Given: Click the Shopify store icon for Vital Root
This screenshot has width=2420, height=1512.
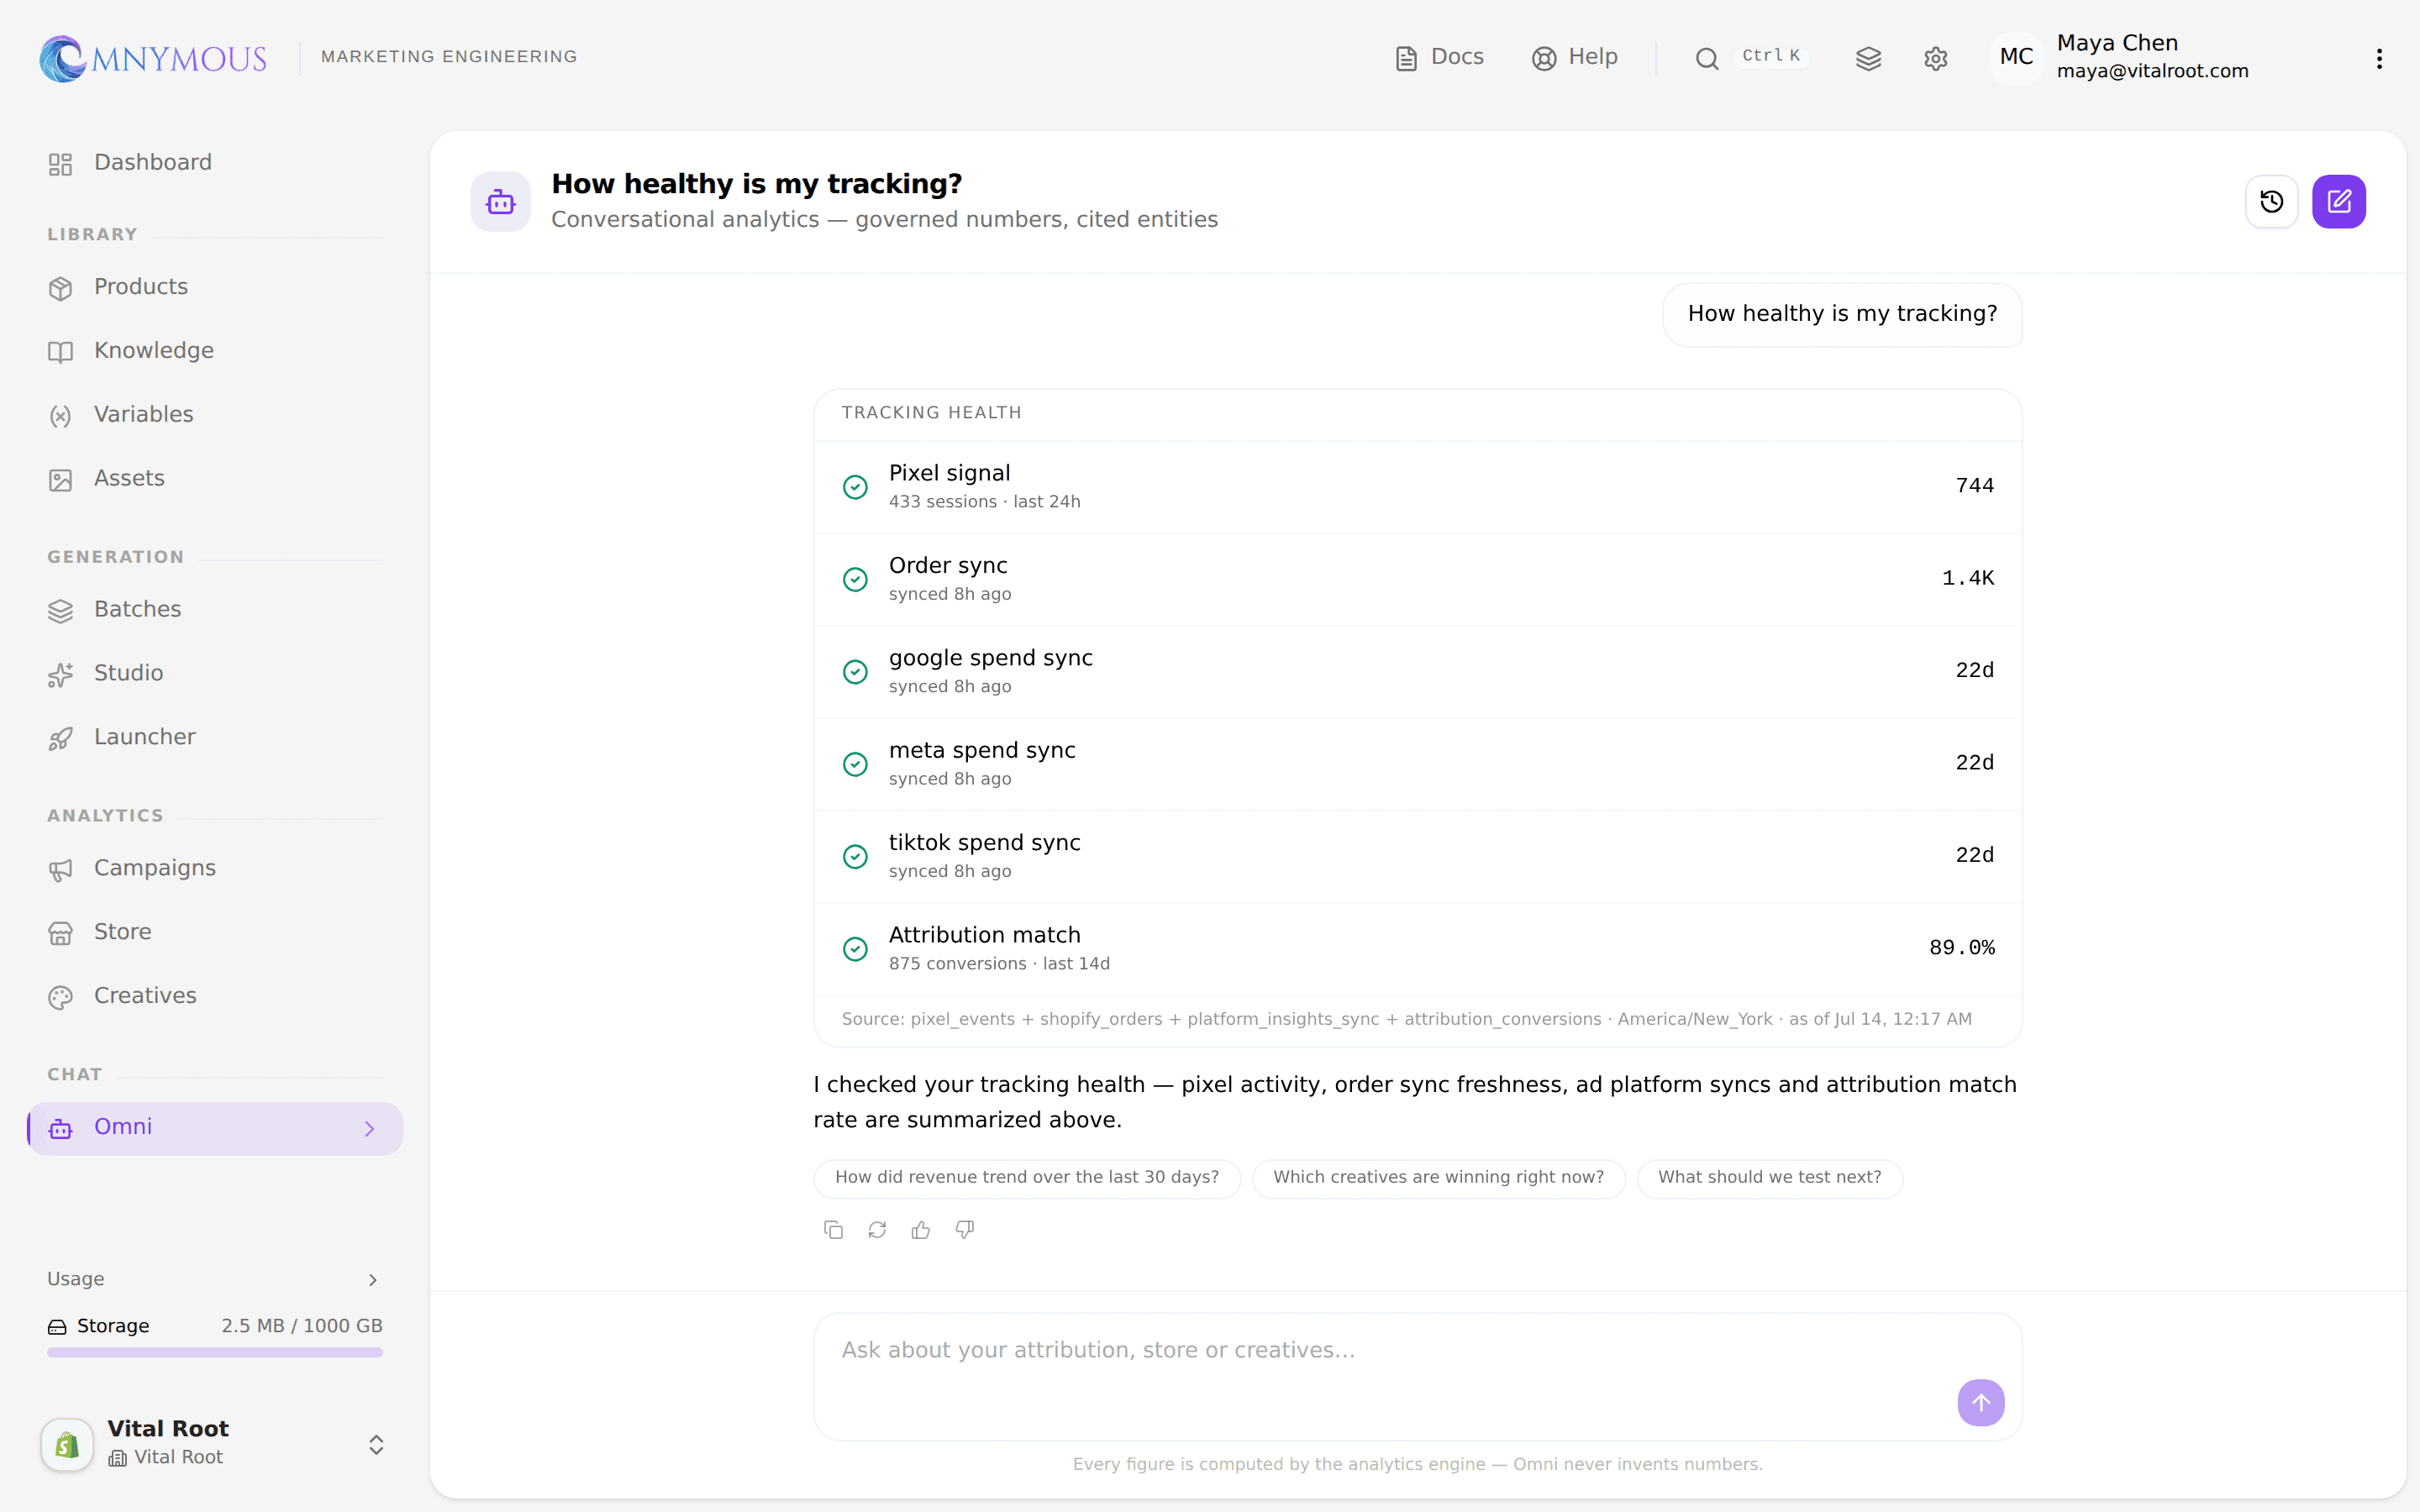Looking at the screenshot, I should click(x=67, y=1444).
